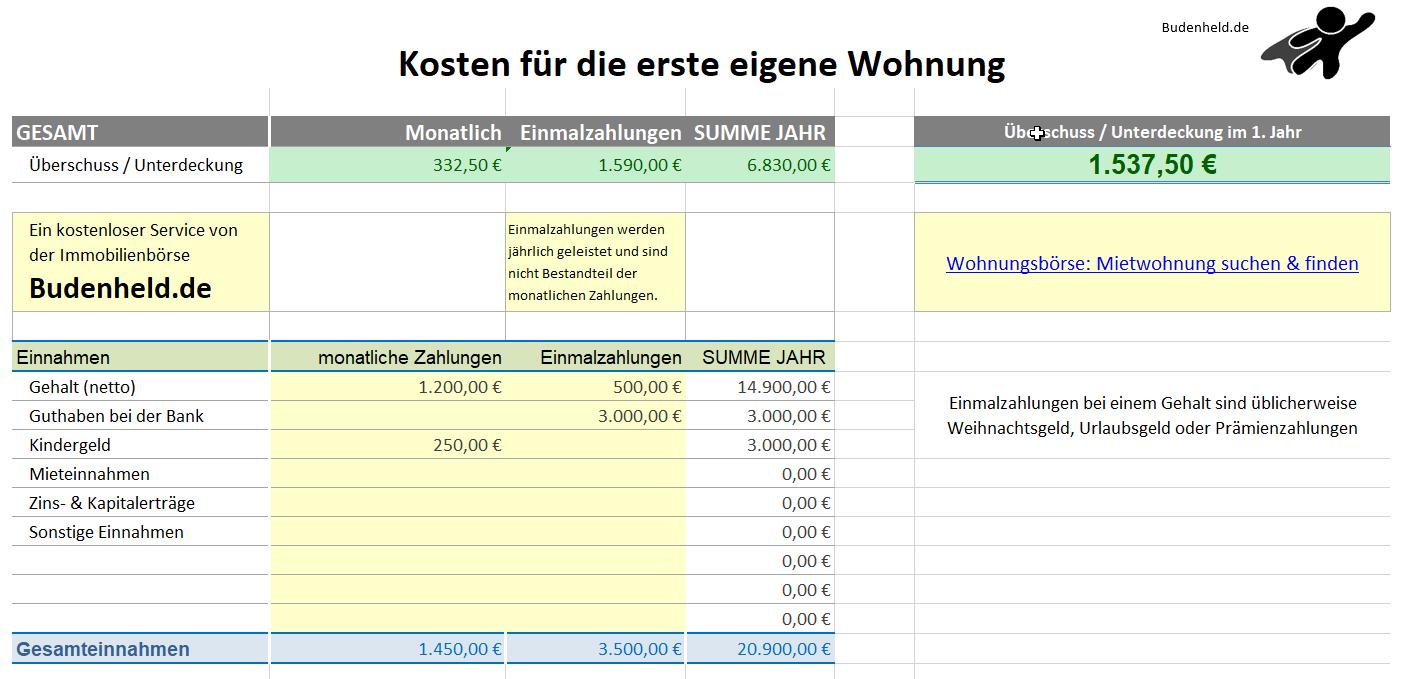Click the SUMME JAHR header in GESAMT row
The height and width of the screenshot is (679, 1416).
(761, 131)
